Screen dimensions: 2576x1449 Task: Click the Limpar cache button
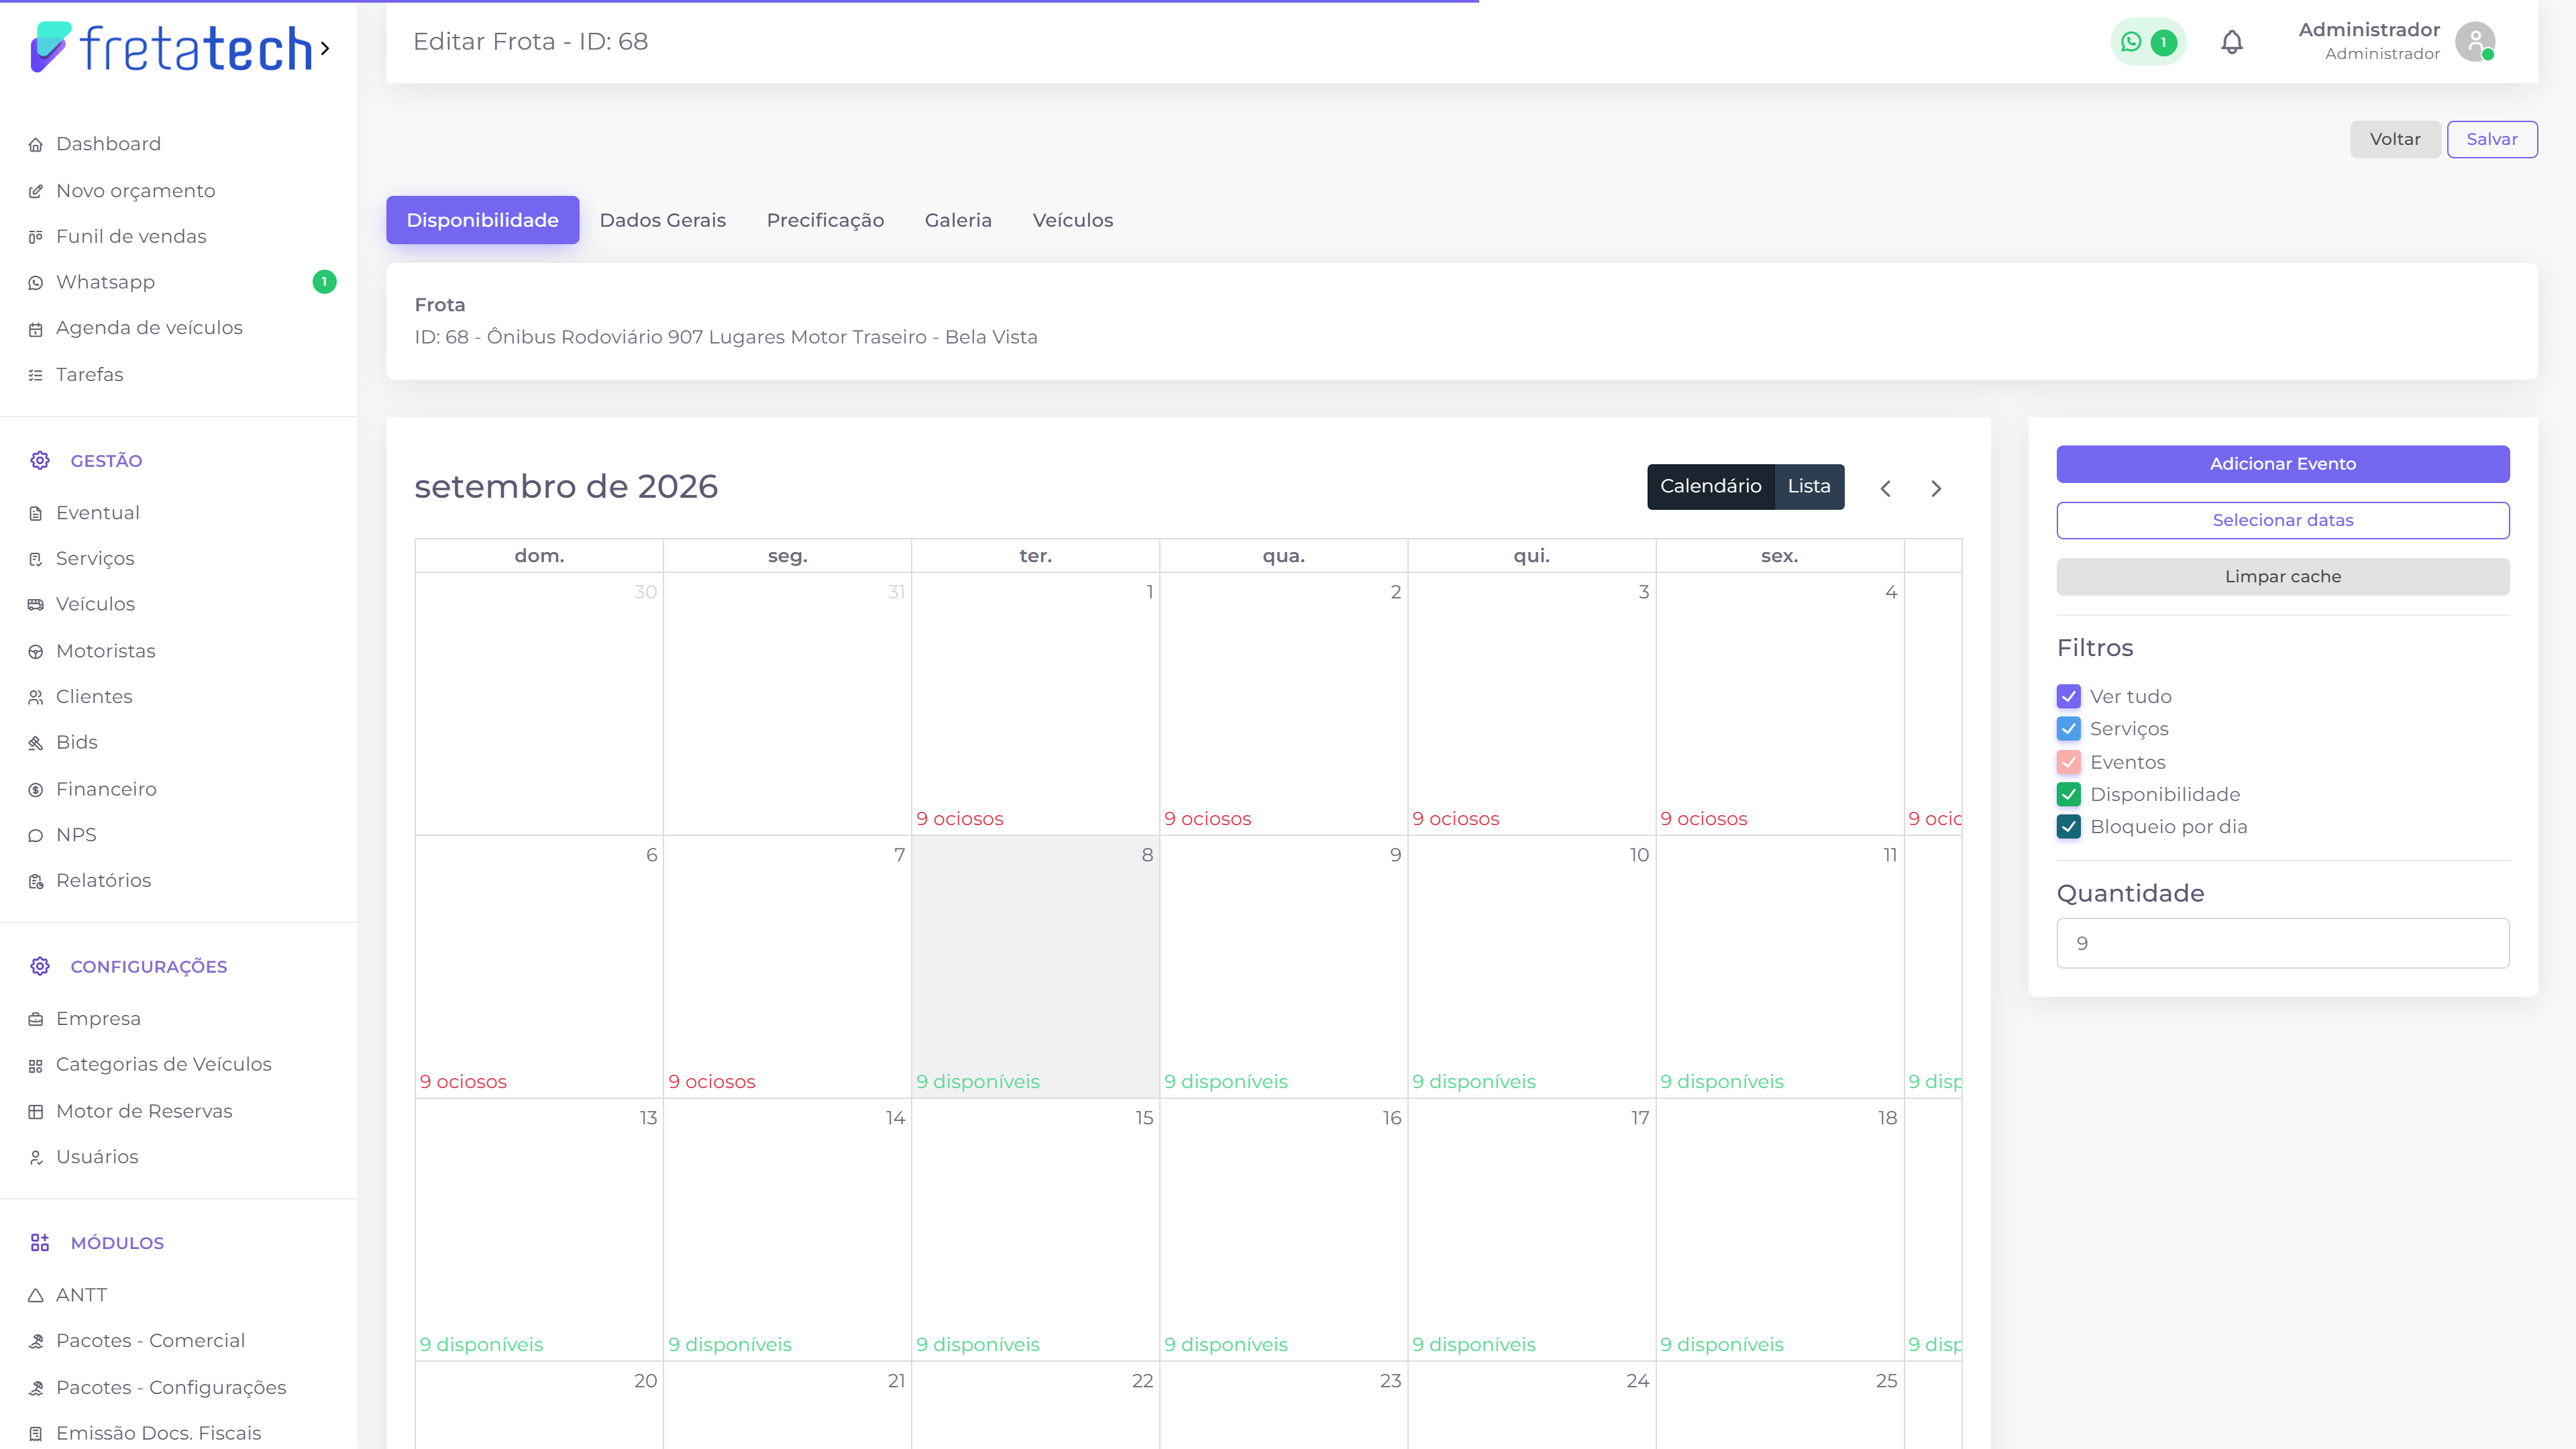point(2283,577)
